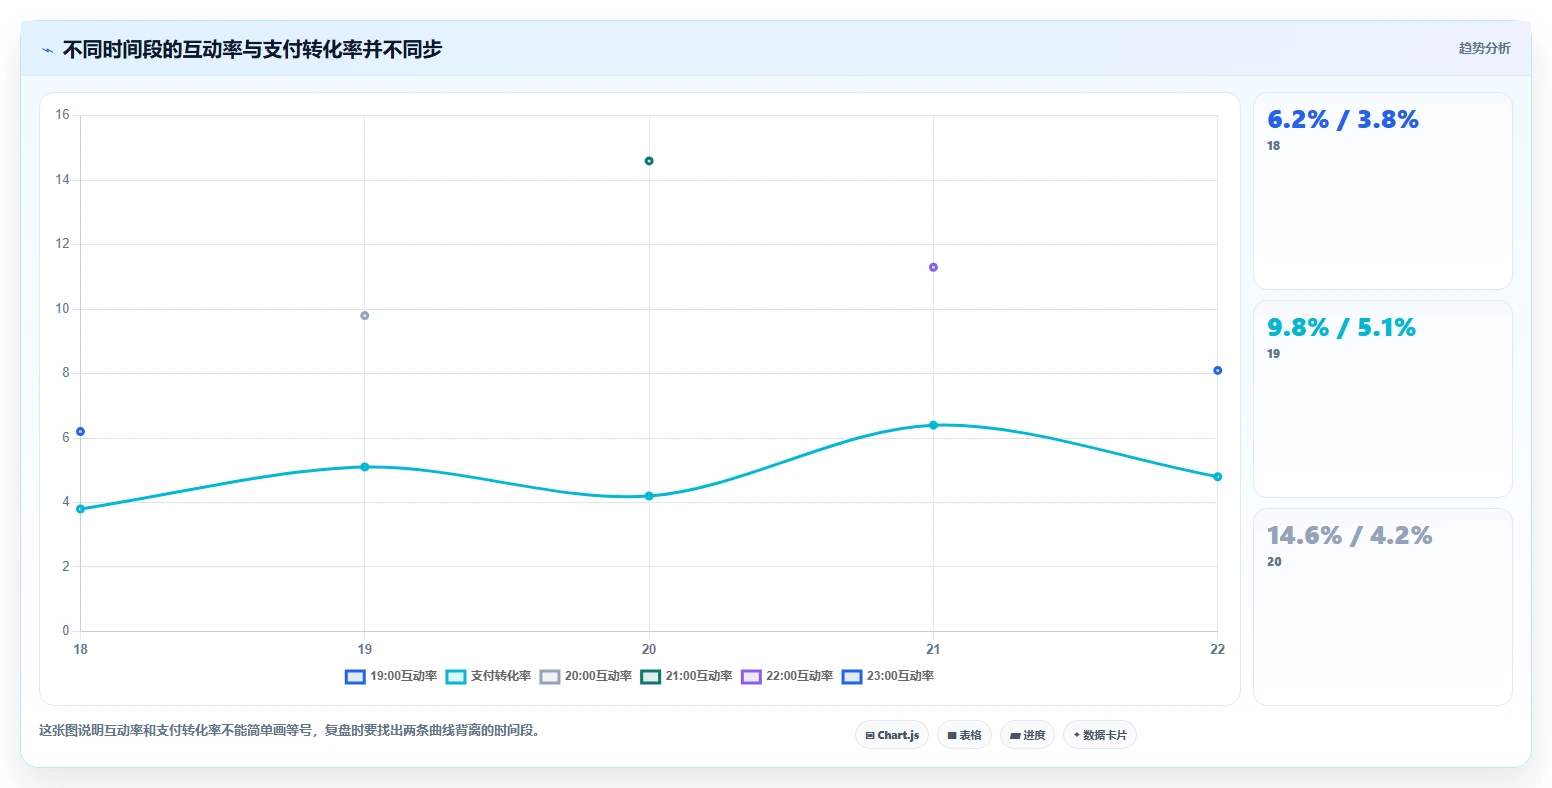The width and height of the screenshot is (1552, 788).
Task: Click the 支付转化率 data point at 19
Action: (365, 467)
